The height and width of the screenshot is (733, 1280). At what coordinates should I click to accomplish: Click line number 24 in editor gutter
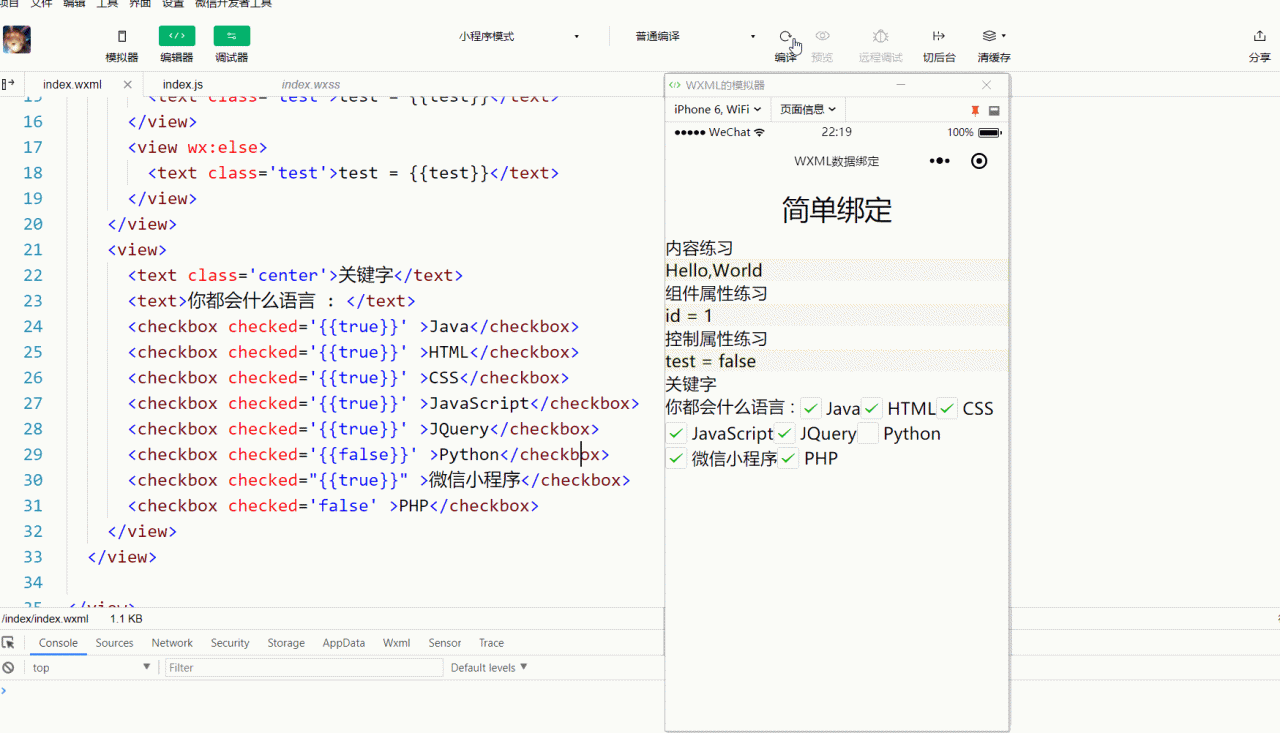(x=32, y=326)
